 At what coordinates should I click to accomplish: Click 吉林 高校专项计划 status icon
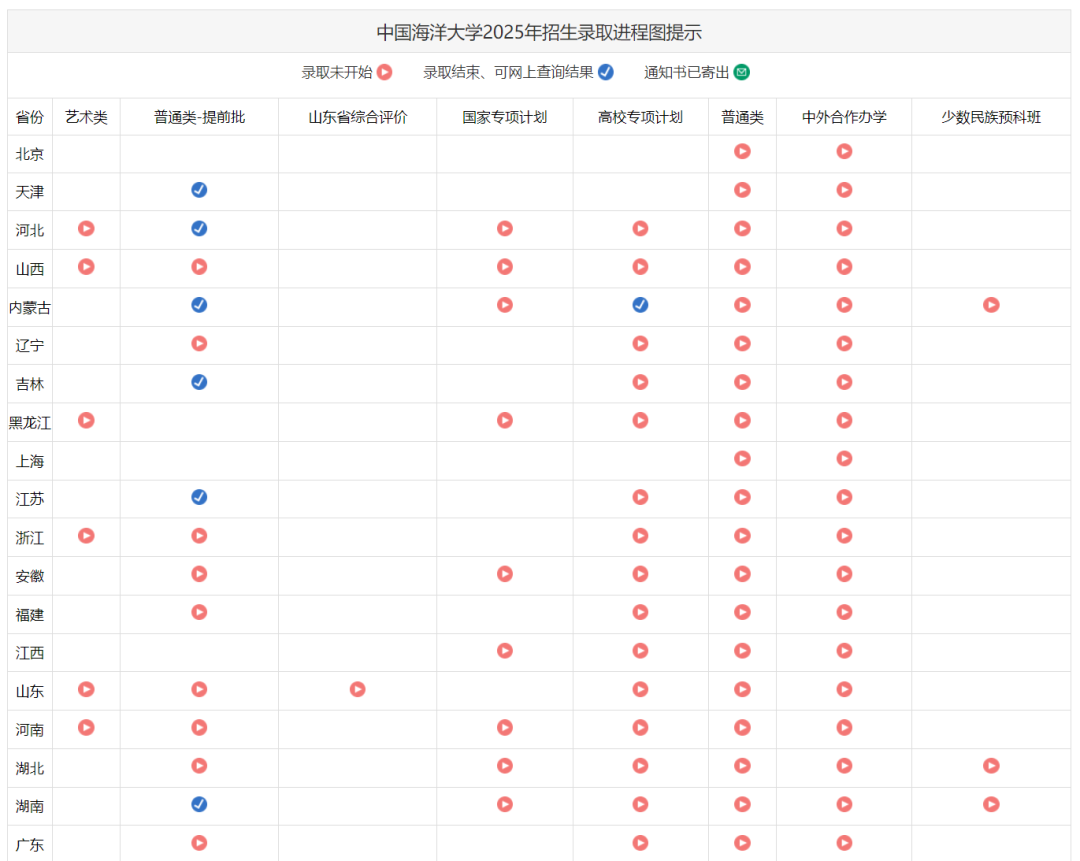click(641, 382)
